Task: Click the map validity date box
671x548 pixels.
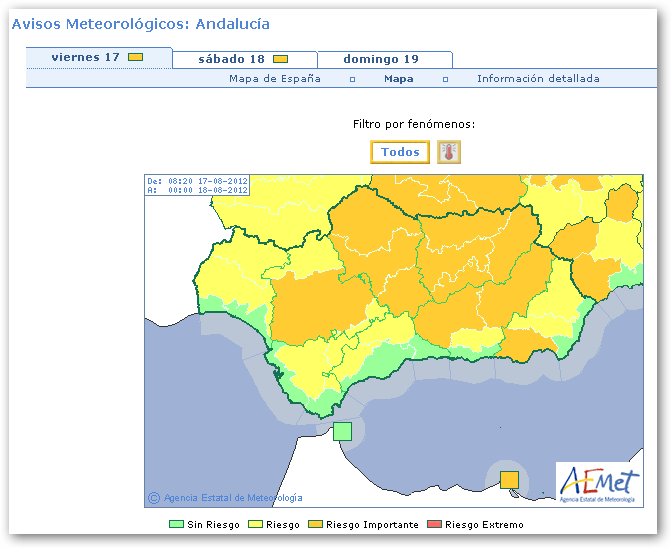Action: 197,185
